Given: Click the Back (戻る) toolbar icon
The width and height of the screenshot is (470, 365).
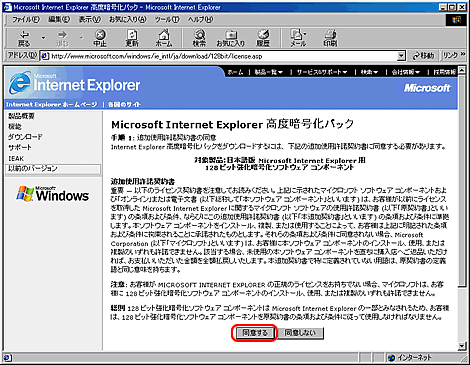Looking at the screenshot, I should click(x=24, y=38).
